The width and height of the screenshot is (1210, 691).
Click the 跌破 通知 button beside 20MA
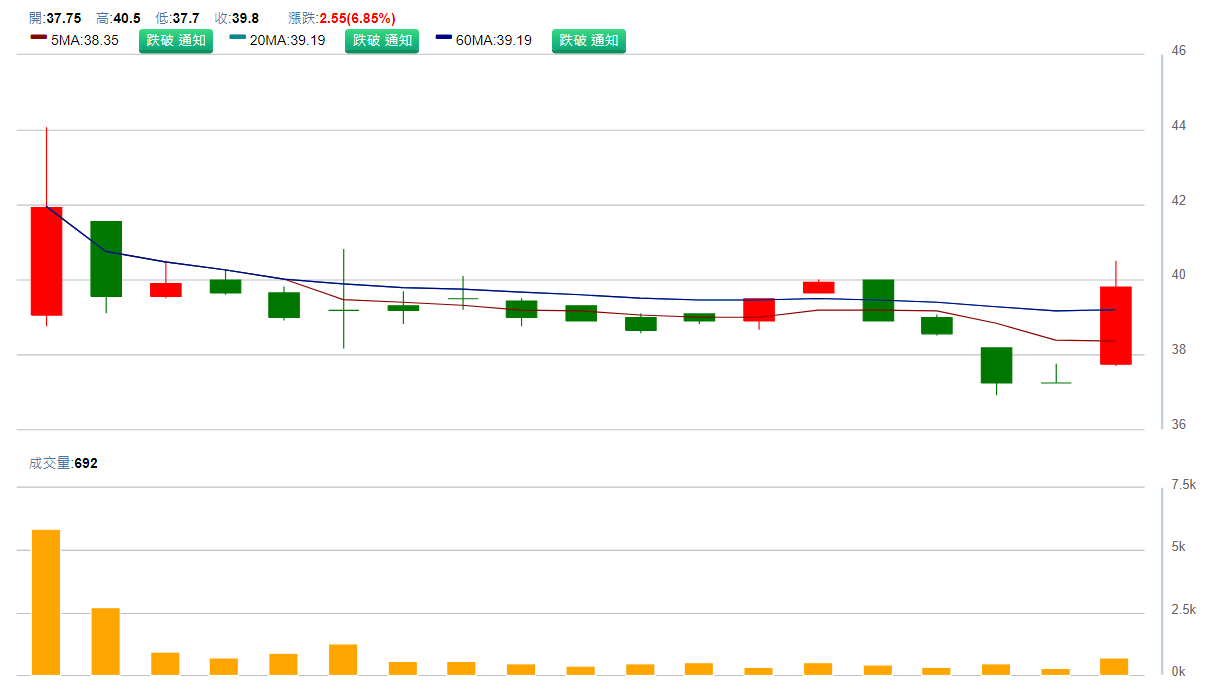click(x=382, y=41)
